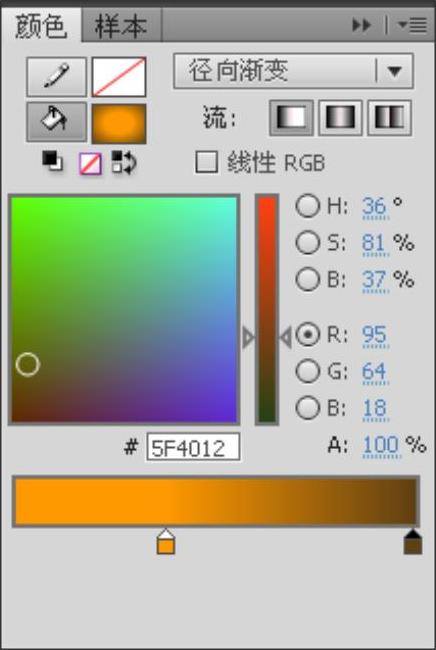The height and width of the screenshot is (650, 436).
Task: Click the no color icon
Action: (x=90, y=163)
